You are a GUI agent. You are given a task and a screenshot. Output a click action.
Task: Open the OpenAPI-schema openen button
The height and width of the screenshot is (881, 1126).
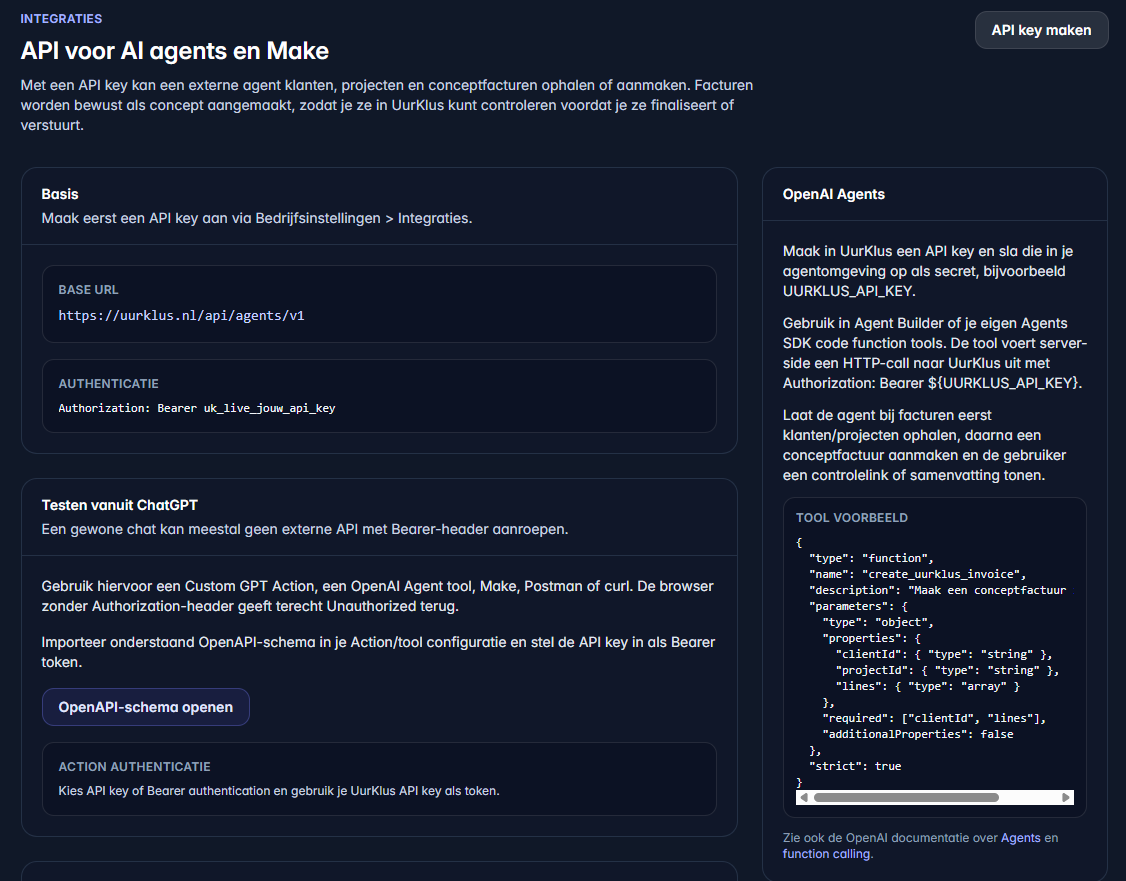(x=146, y=707)
